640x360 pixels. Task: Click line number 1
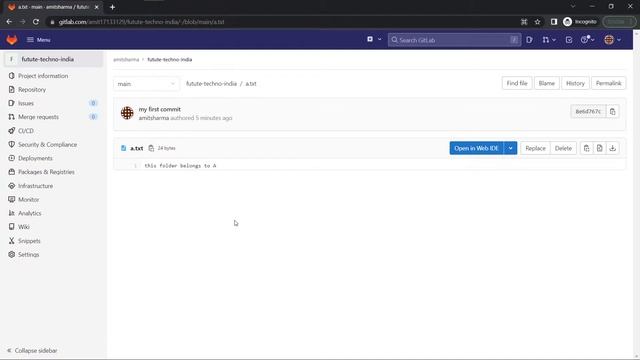[x=135, y=166]
